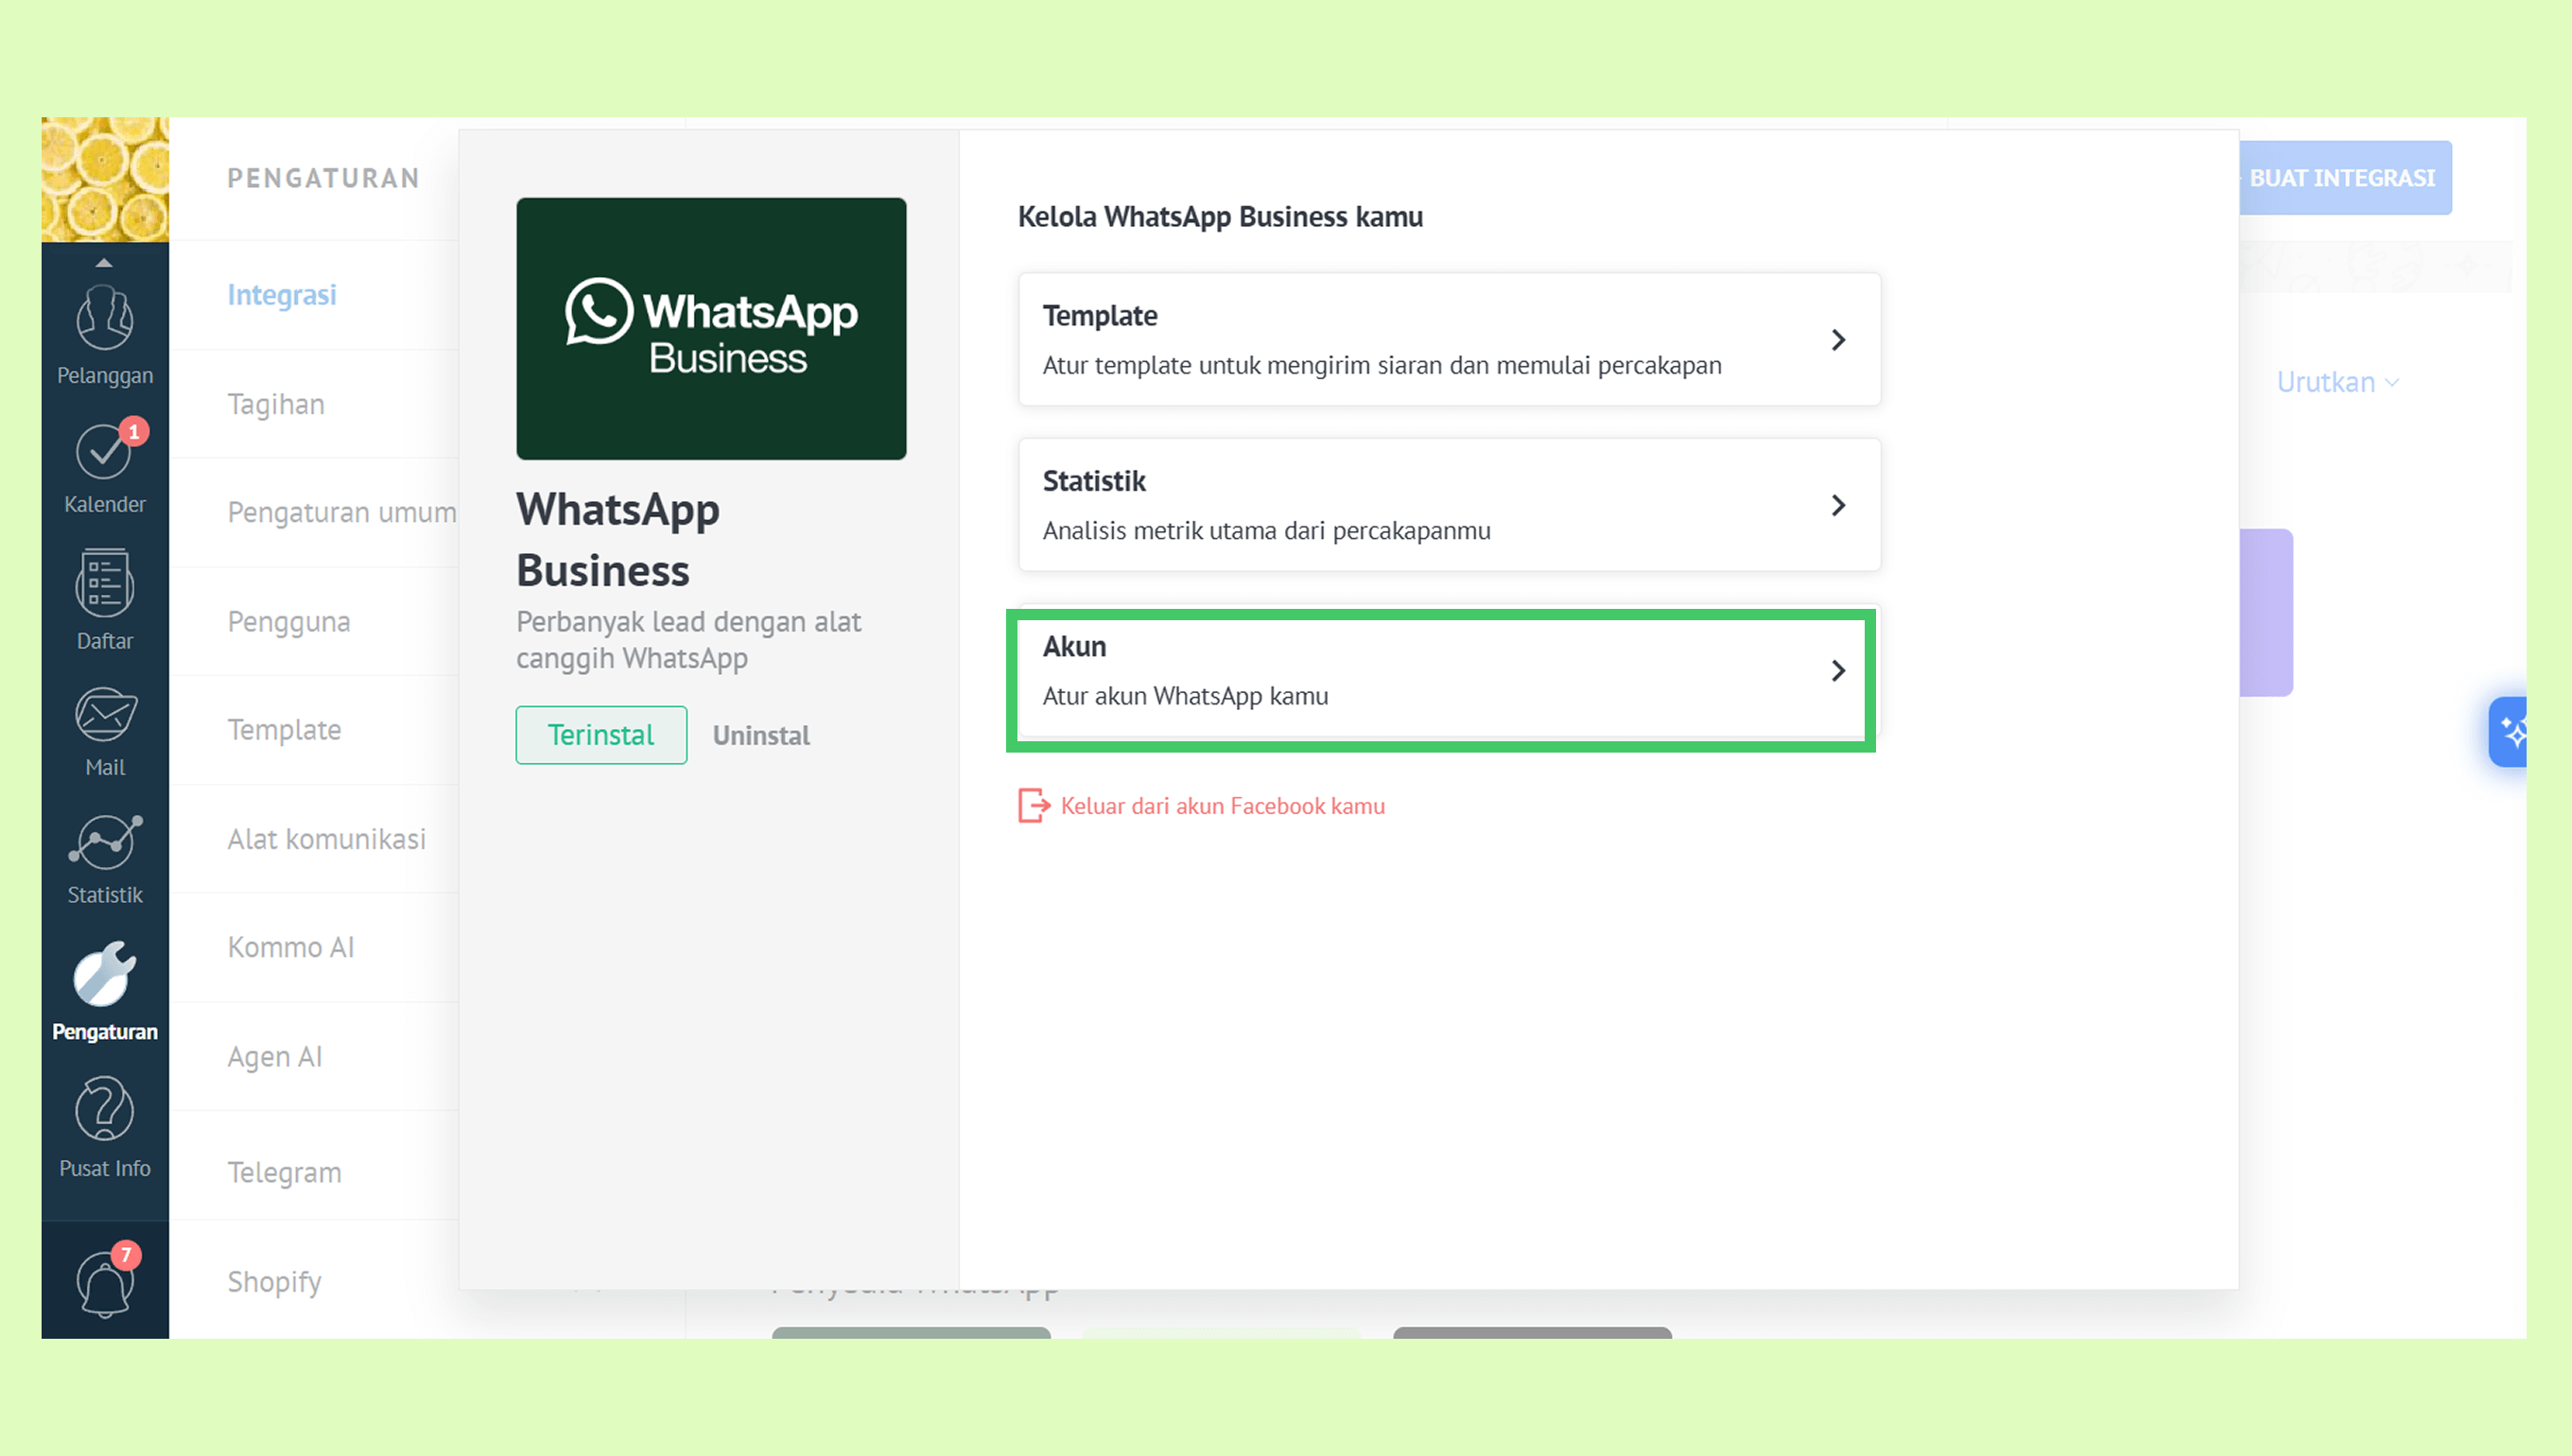The width and height of the screenshot is (2572, 1456).
Task: Expand the Template row chevron
Action: tap(1838, 340)
